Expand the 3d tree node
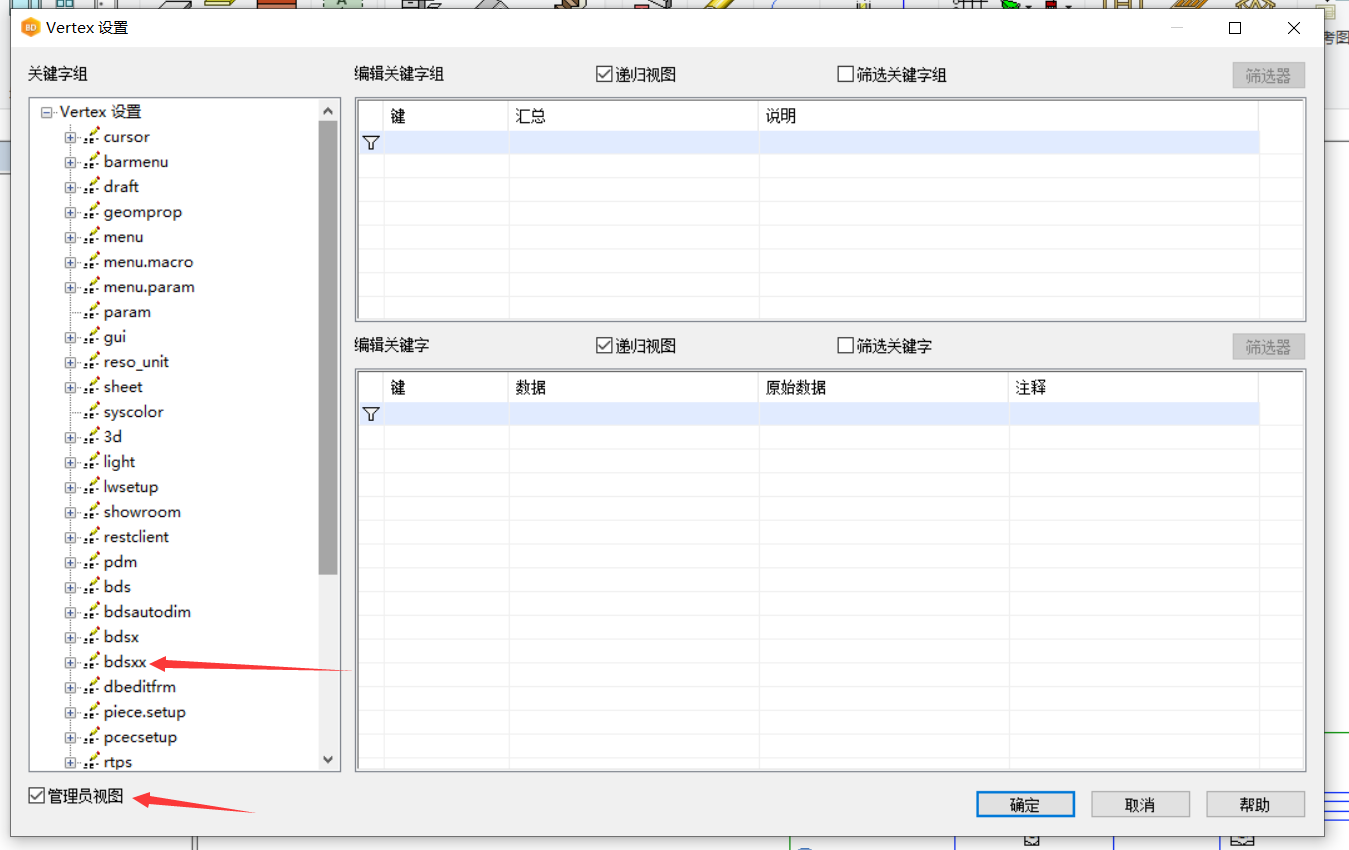Screen dimensions: 1349x850 (x=71, y=438)
